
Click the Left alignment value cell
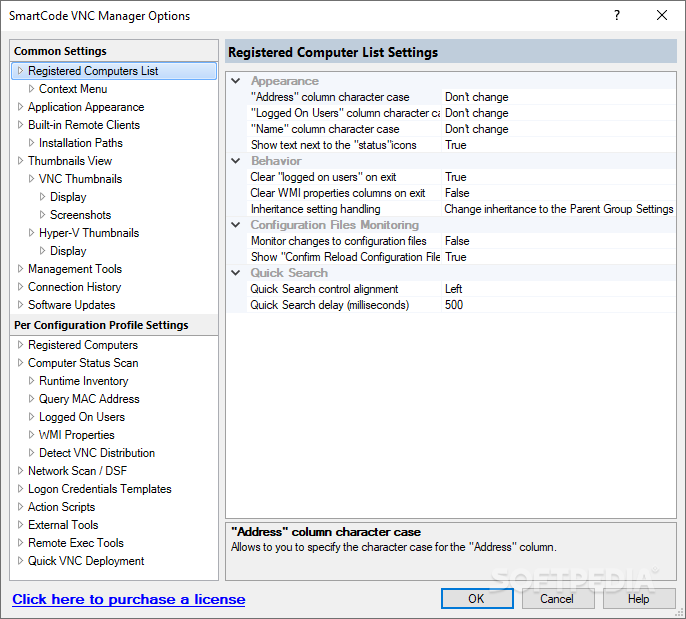[454, 289]
